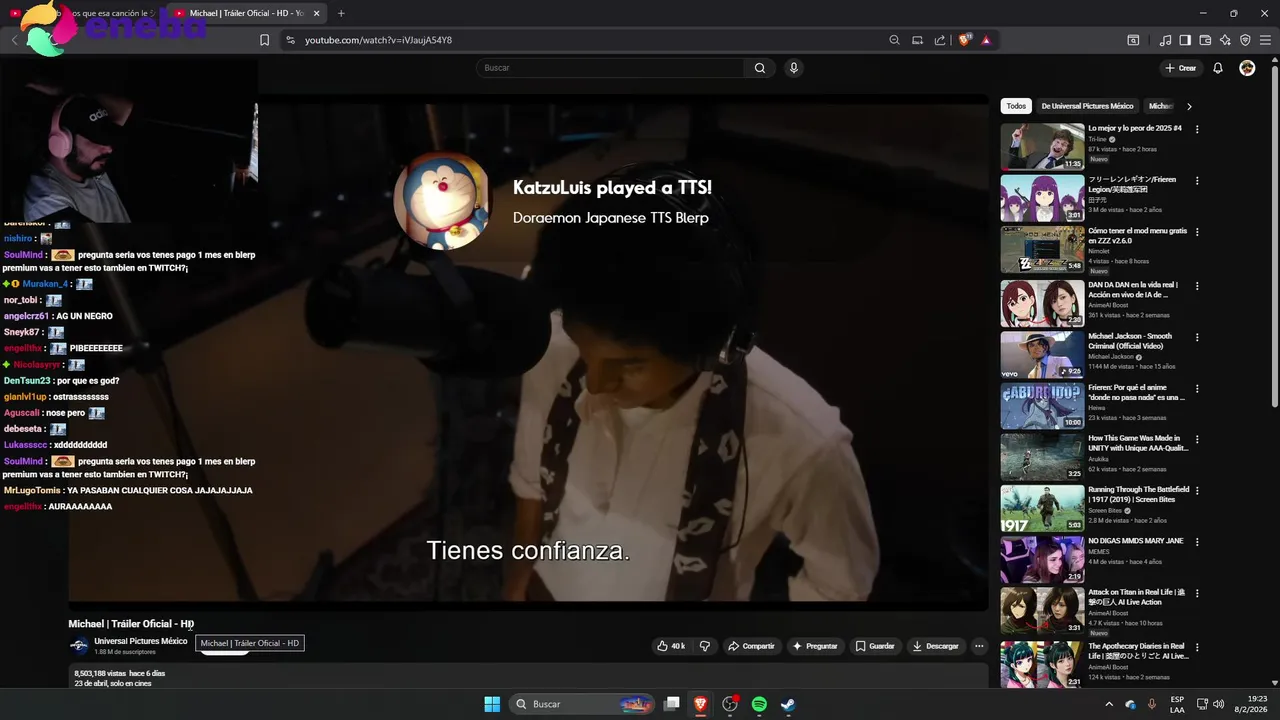Click the share icon in address bar
The width and height of the screenshot is (1280, 720).
(940, 40)
